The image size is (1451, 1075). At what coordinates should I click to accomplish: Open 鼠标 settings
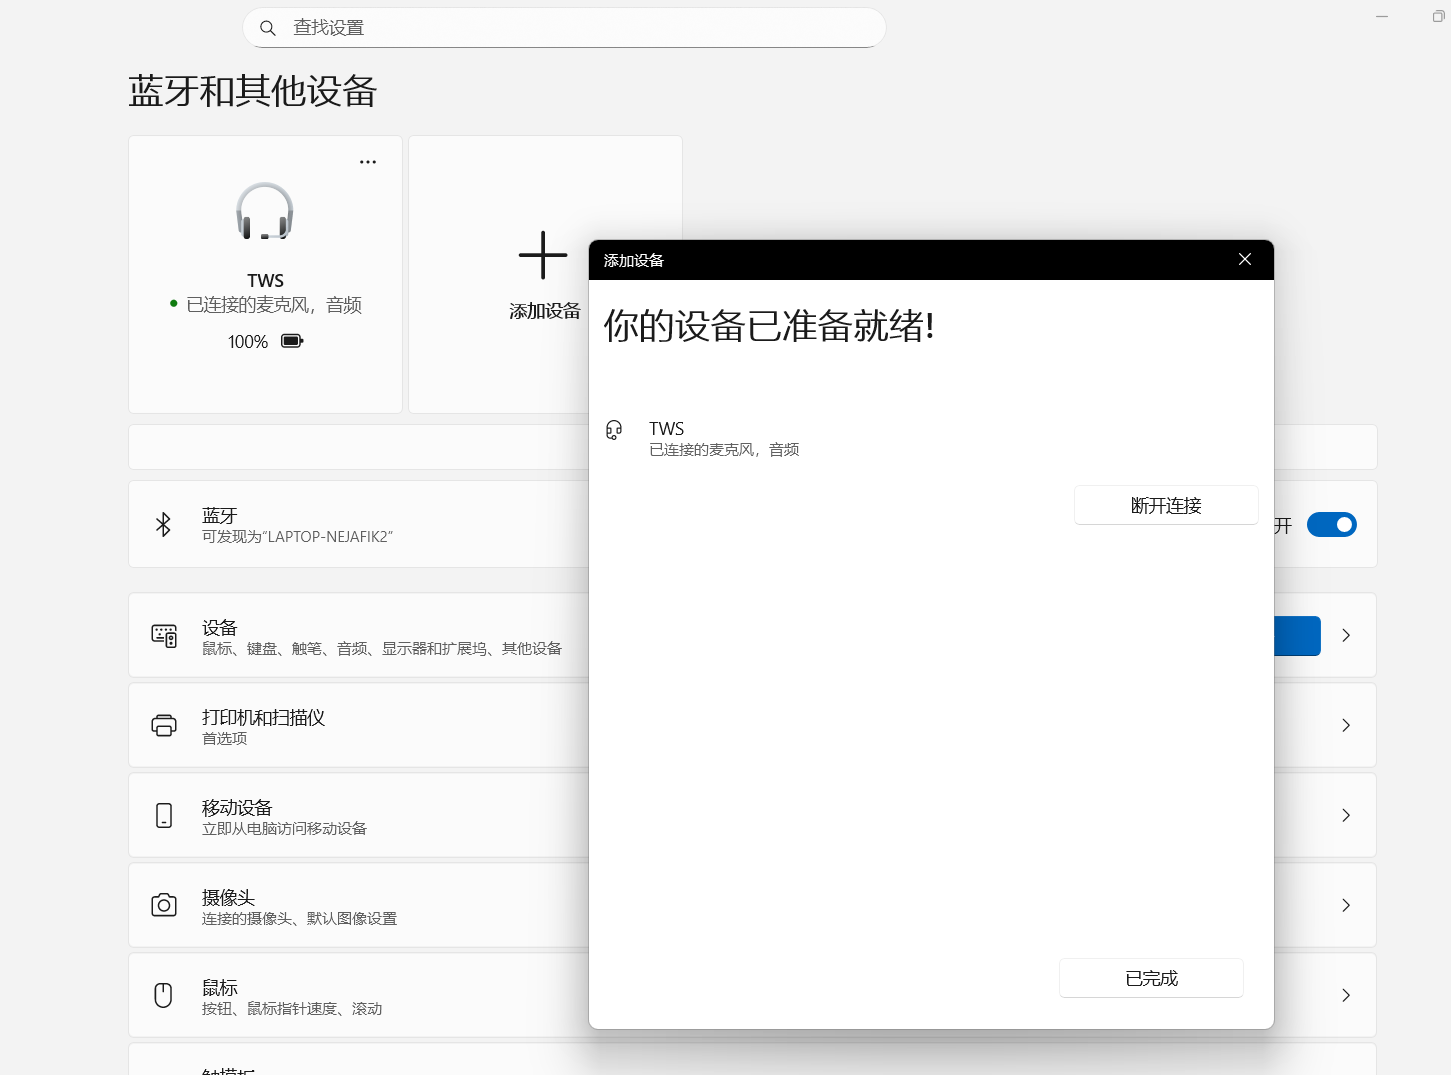(752, 995)
